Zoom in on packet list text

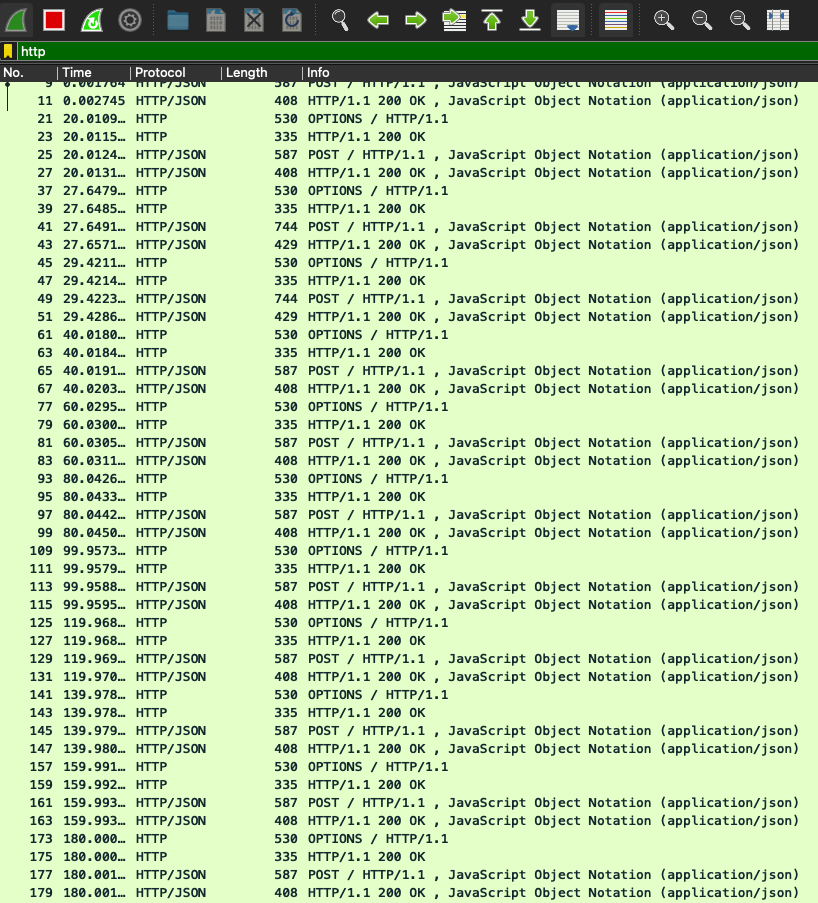point(663,19)
